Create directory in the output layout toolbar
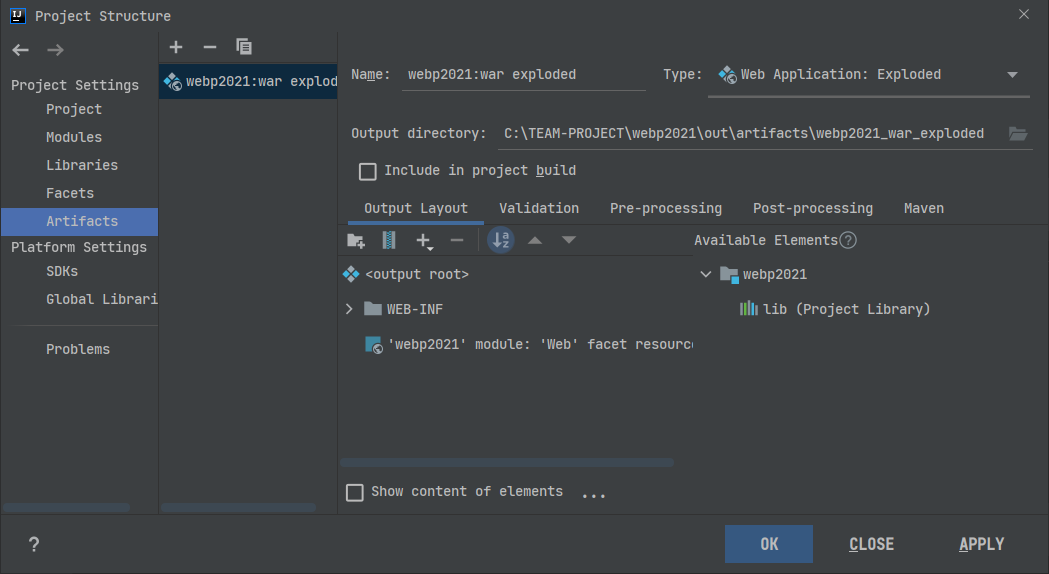1049x574 pixels. coord(356,240)
